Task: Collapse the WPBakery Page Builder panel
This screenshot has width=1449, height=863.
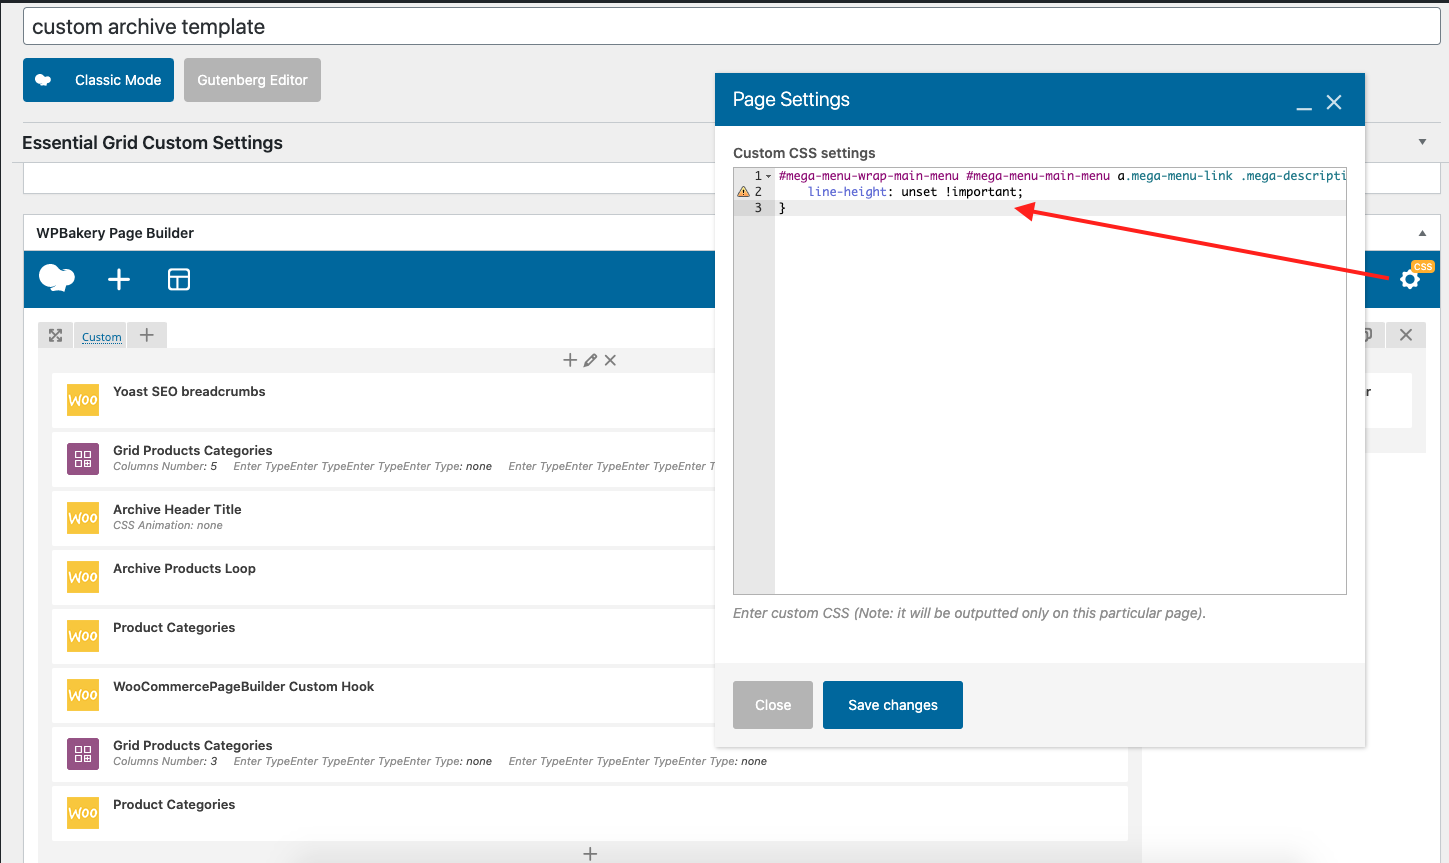Action: coord(1422,233)
